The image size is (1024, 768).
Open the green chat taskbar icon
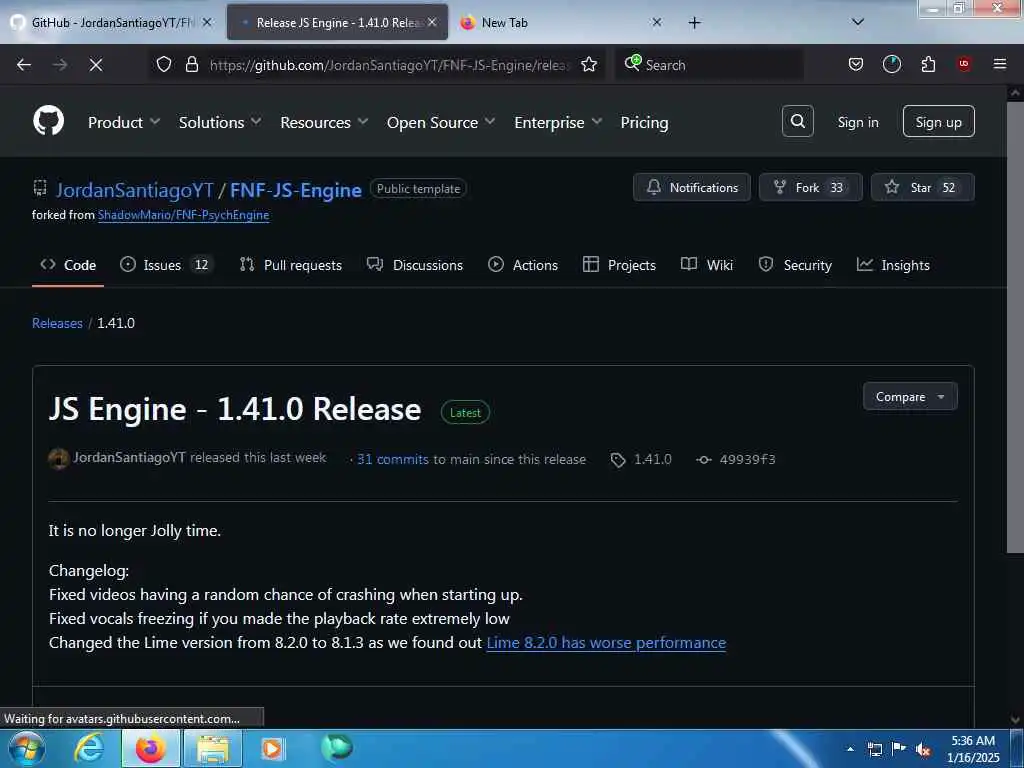tap(337, 747)
